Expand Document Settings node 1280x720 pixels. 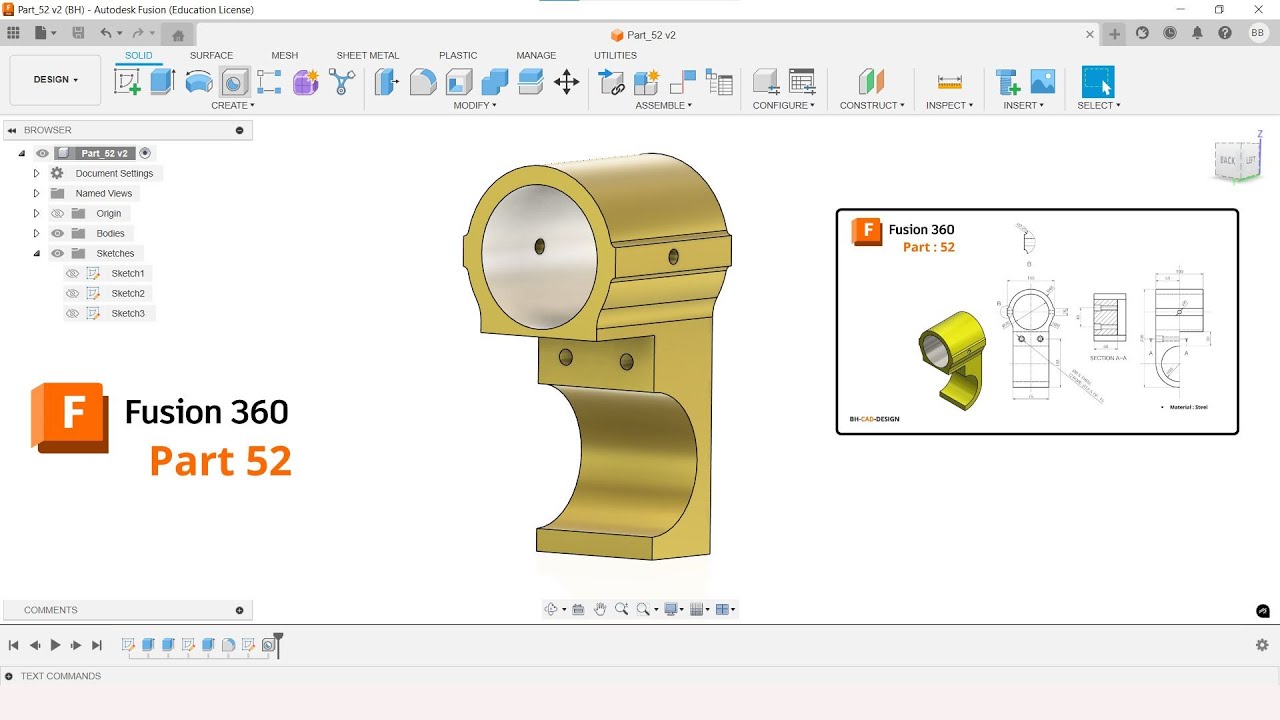click(x=37, y=173)
